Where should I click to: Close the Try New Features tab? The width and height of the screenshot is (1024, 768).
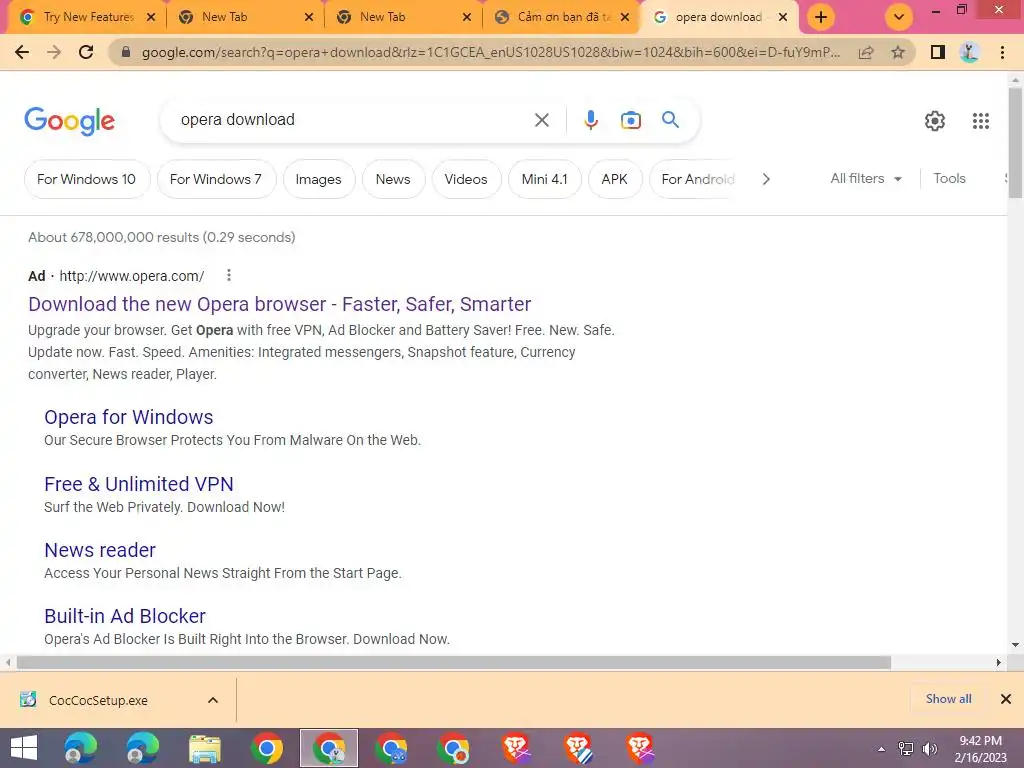(151, 17)
